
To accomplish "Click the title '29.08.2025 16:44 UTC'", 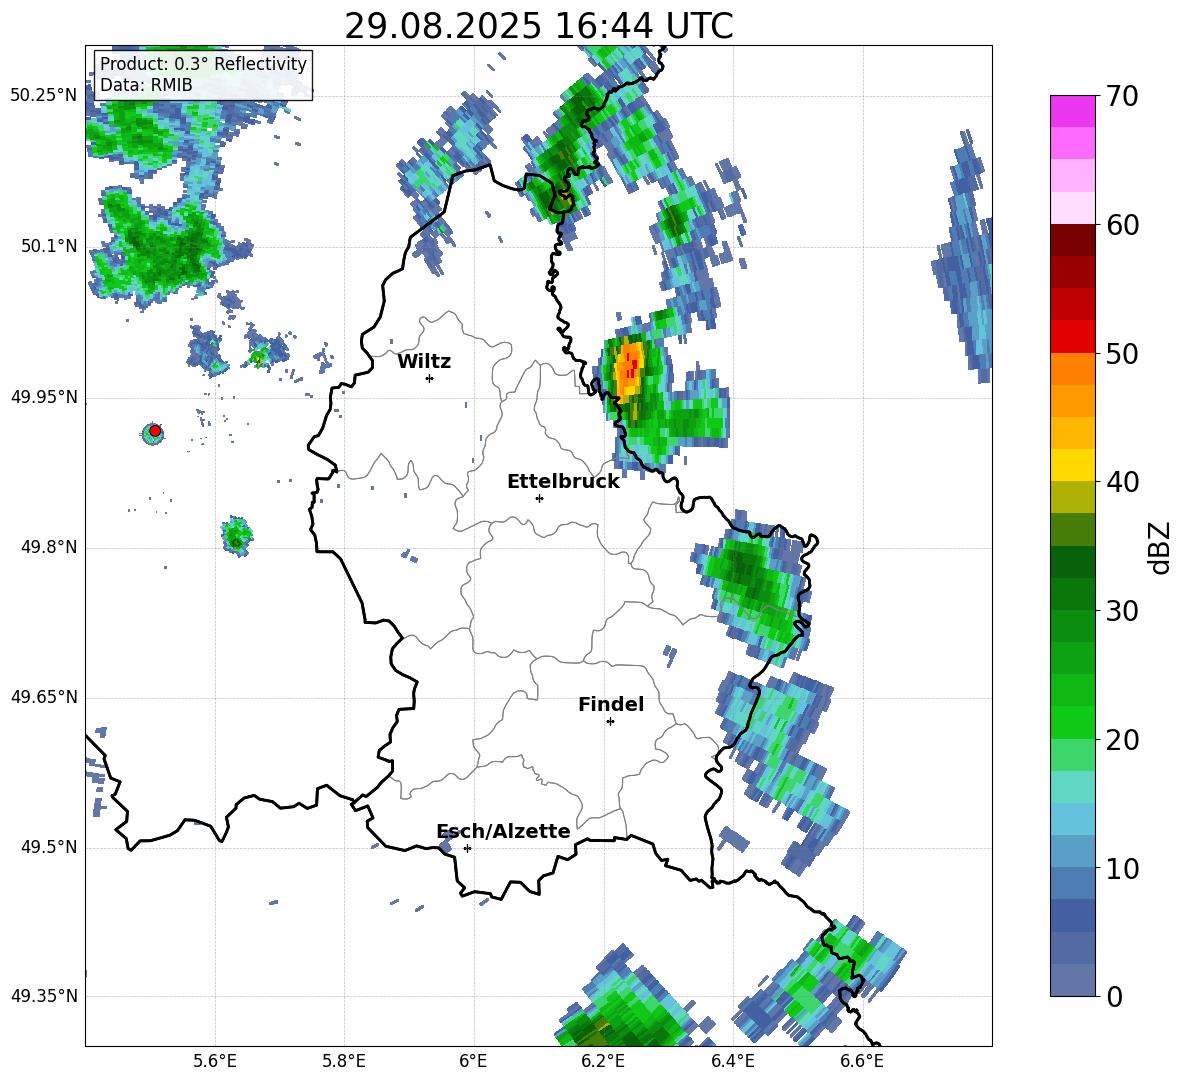I will coord(538,27).
